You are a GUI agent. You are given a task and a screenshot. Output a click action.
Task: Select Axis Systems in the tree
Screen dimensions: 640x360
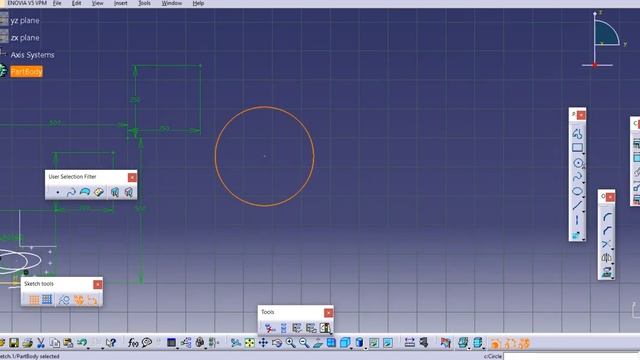click(x=32, y=55)
